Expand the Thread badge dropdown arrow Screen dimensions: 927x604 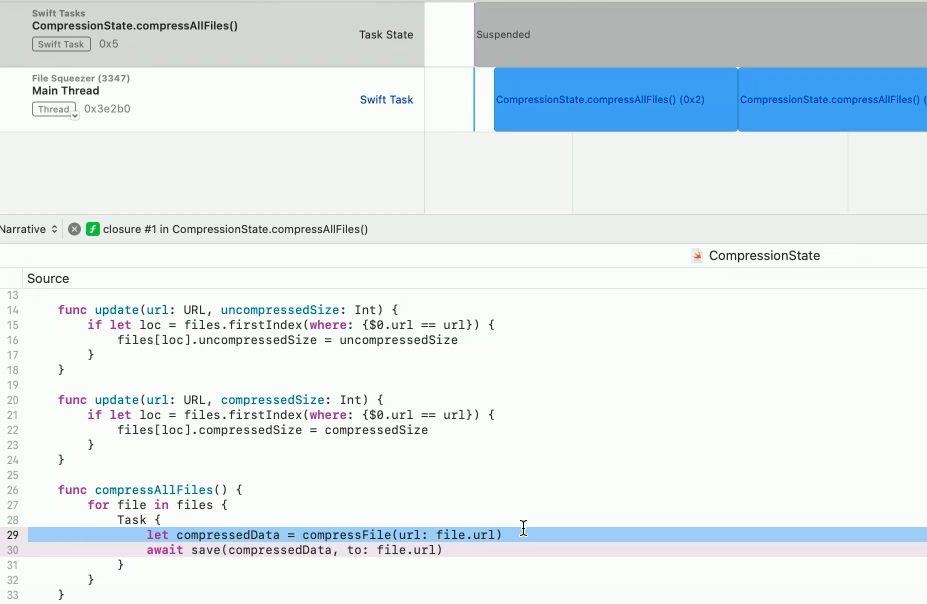(75, 116)
